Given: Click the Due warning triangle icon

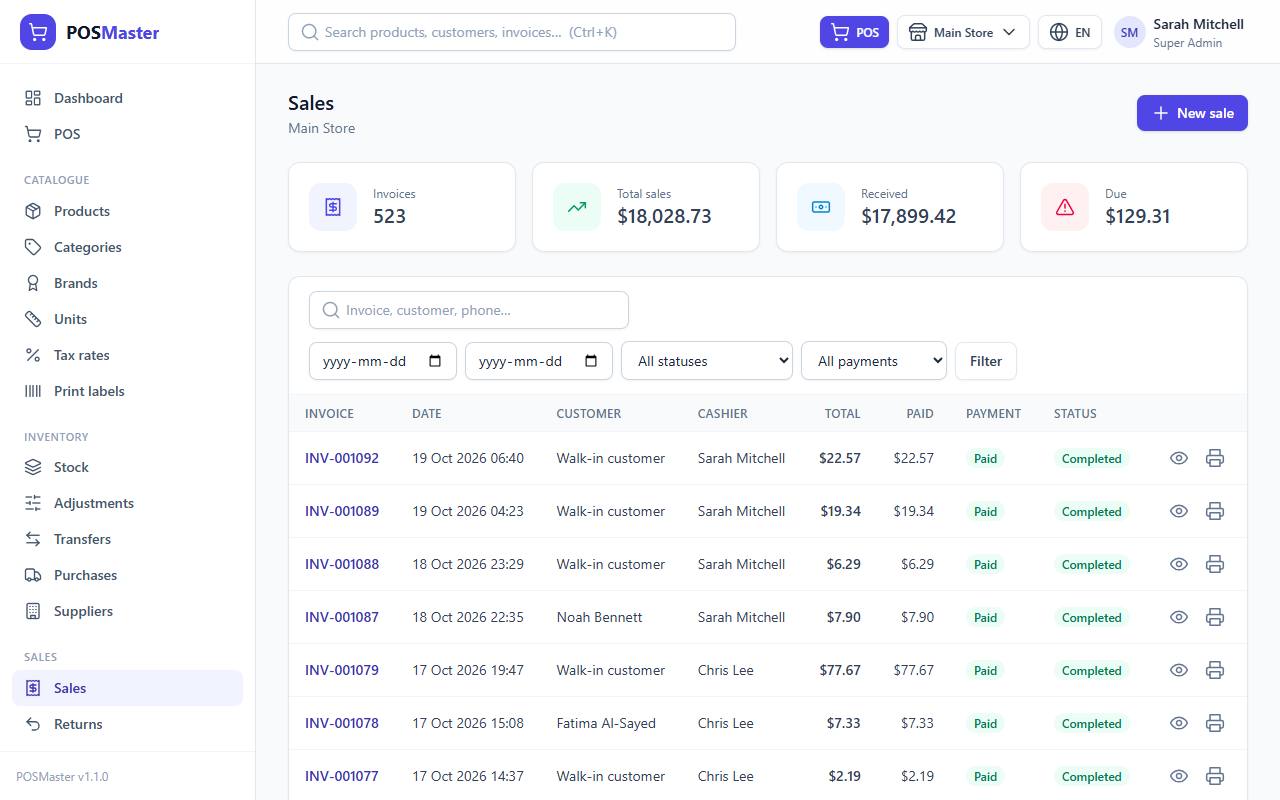Looking at the screenshot, I should (1065, 207).
